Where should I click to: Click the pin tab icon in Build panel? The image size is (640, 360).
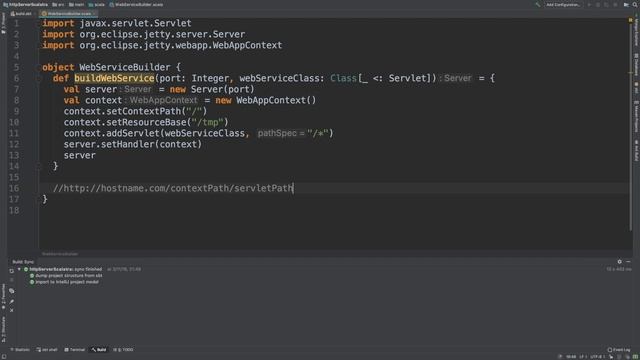point(11,301)
